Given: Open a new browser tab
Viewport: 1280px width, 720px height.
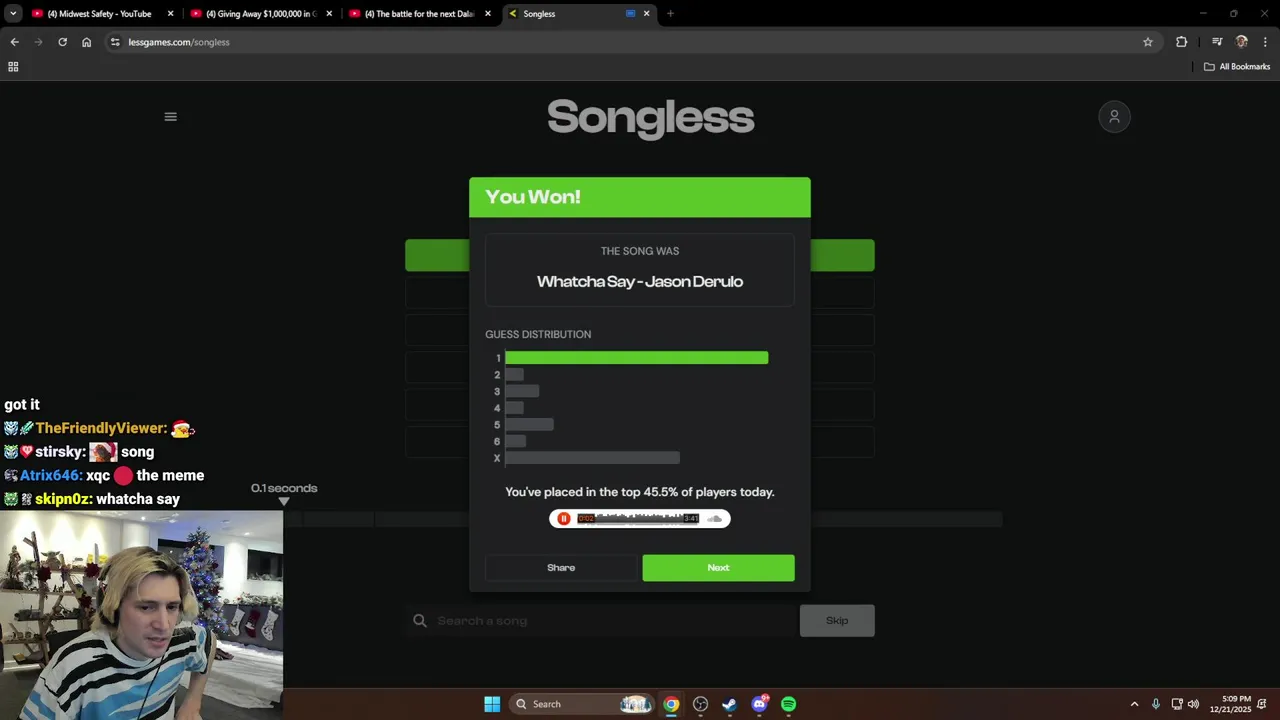Looking at the screenshot, I should point(670,14).
